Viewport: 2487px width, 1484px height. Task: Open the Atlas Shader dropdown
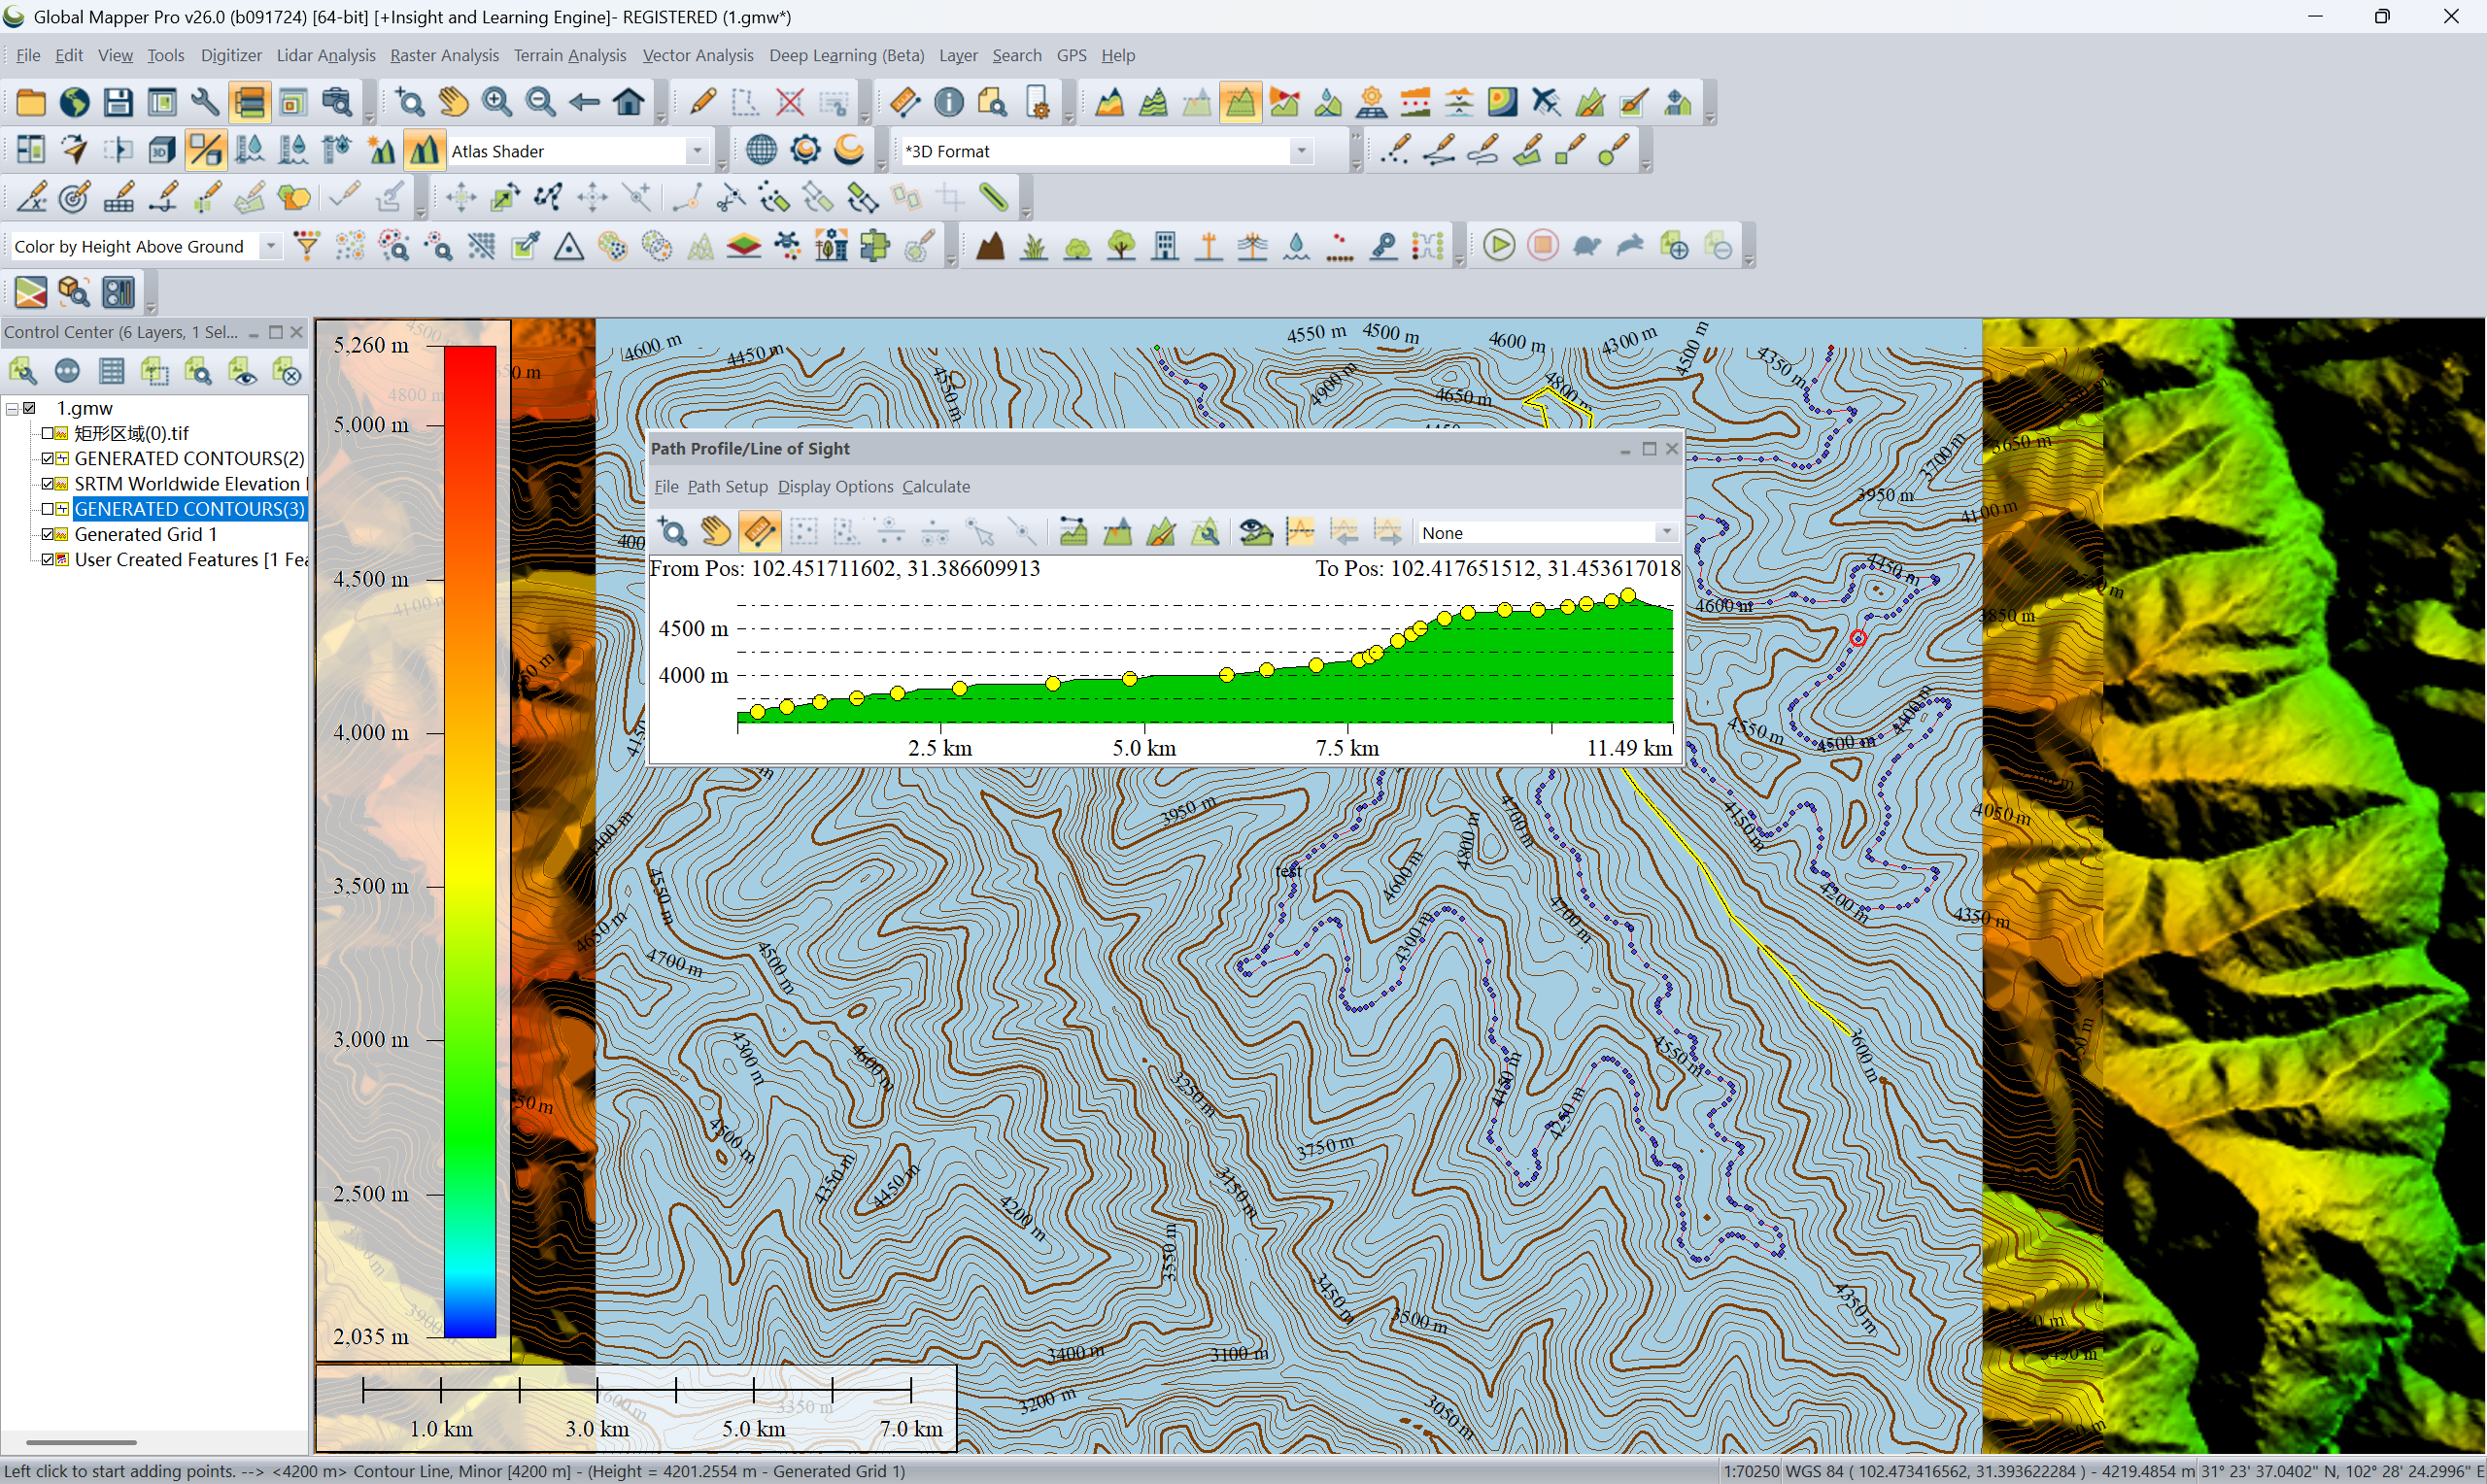pos(697,151)
